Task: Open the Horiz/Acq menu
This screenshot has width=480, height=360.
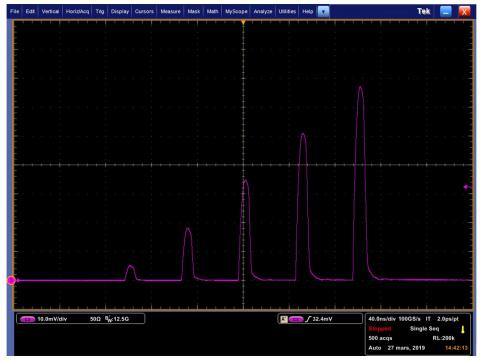Action: [77, 11]
